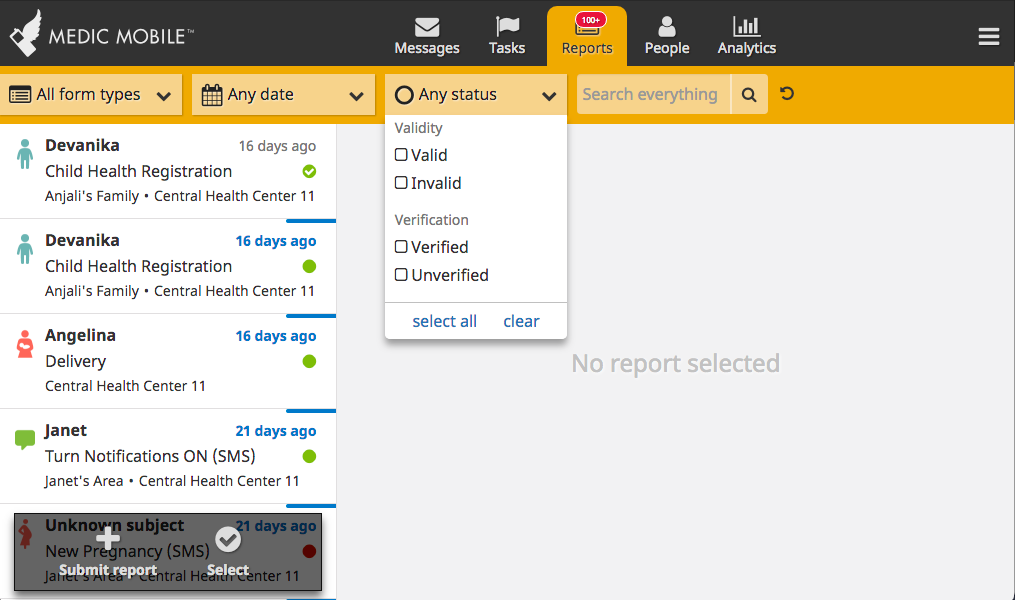Open the unread Devanika Child Health Registration report
Image resolution: width=1015 pixels, height=600 pixels.
[168, 267]
